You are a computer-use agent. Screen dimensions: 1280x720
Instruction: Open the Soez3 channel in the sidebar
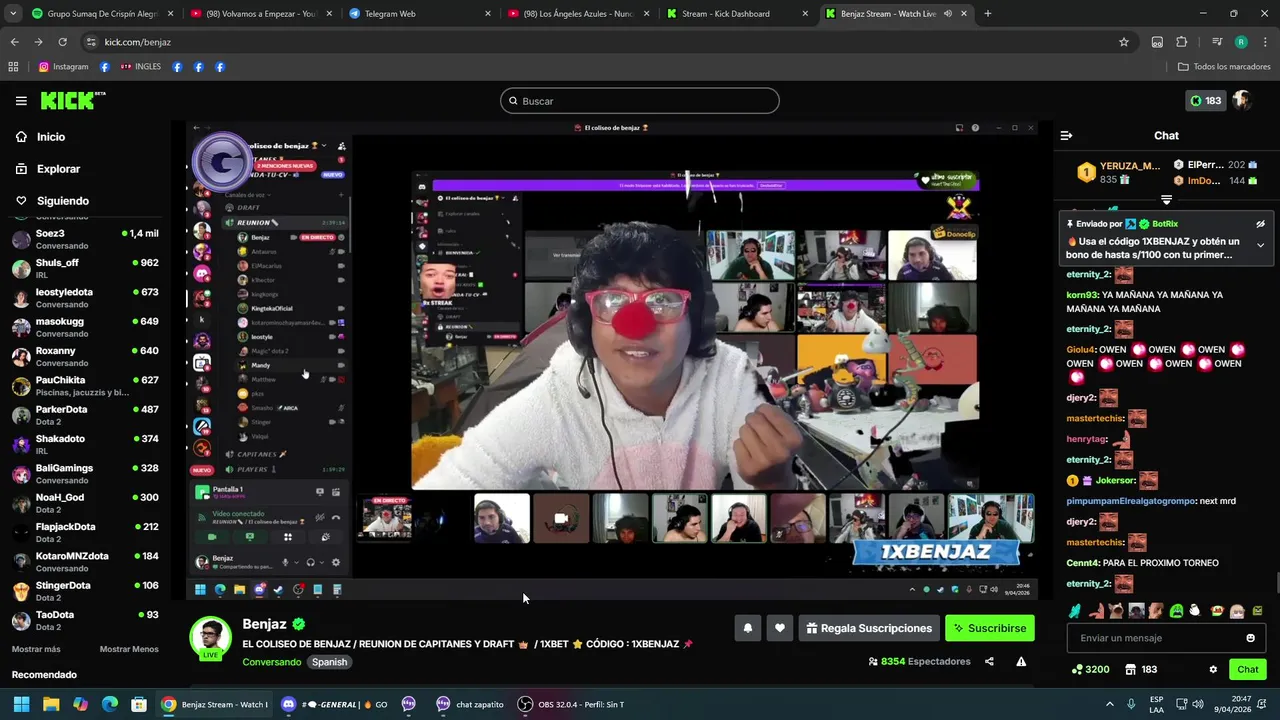pyautogui.click(x=85, y=239)
